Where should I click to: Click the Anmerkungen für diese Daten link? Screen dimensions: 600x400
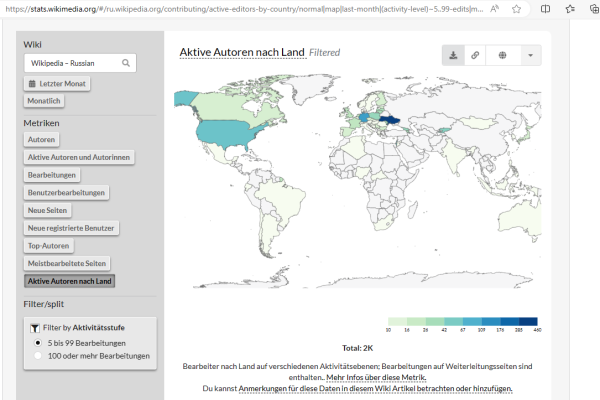288,388
